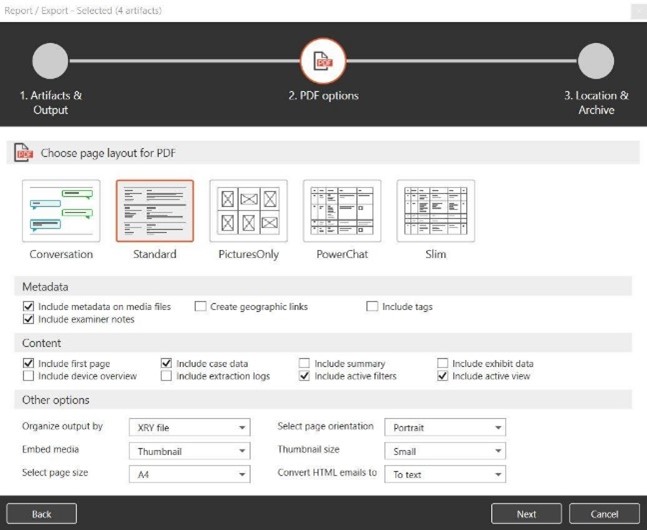Toggle Include extraction logs checkbox

point(167,377)
